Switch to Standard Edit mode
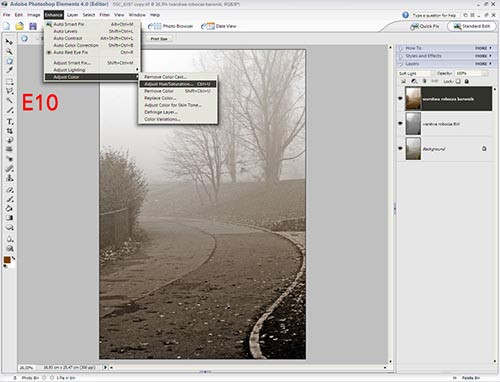The width and height of the screenshot is (500, 382). [472, 26]
